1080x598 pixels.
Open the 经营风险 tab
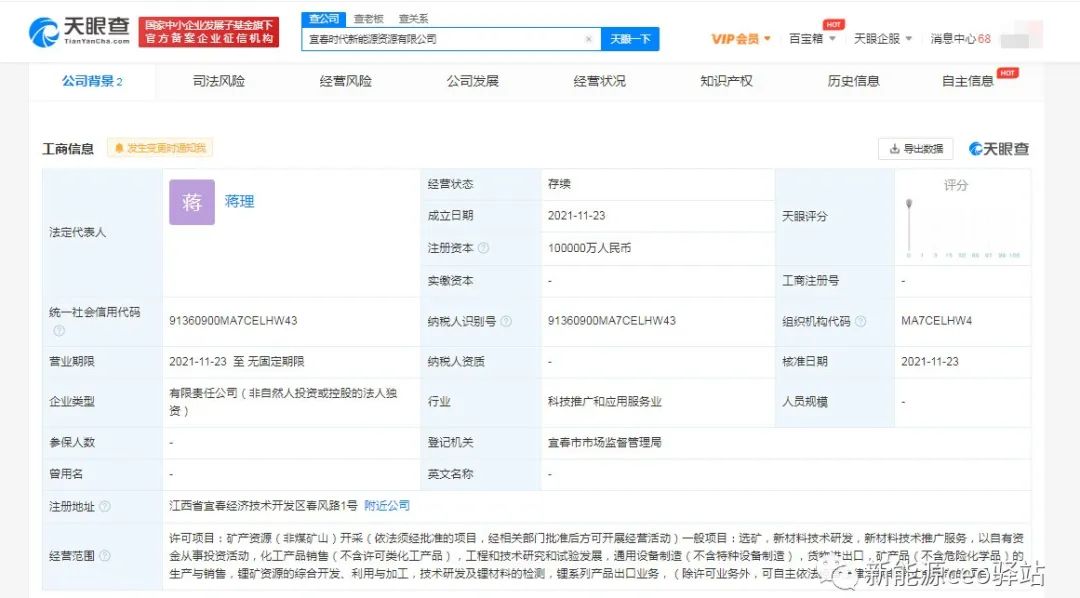click(x=346, y=81)
